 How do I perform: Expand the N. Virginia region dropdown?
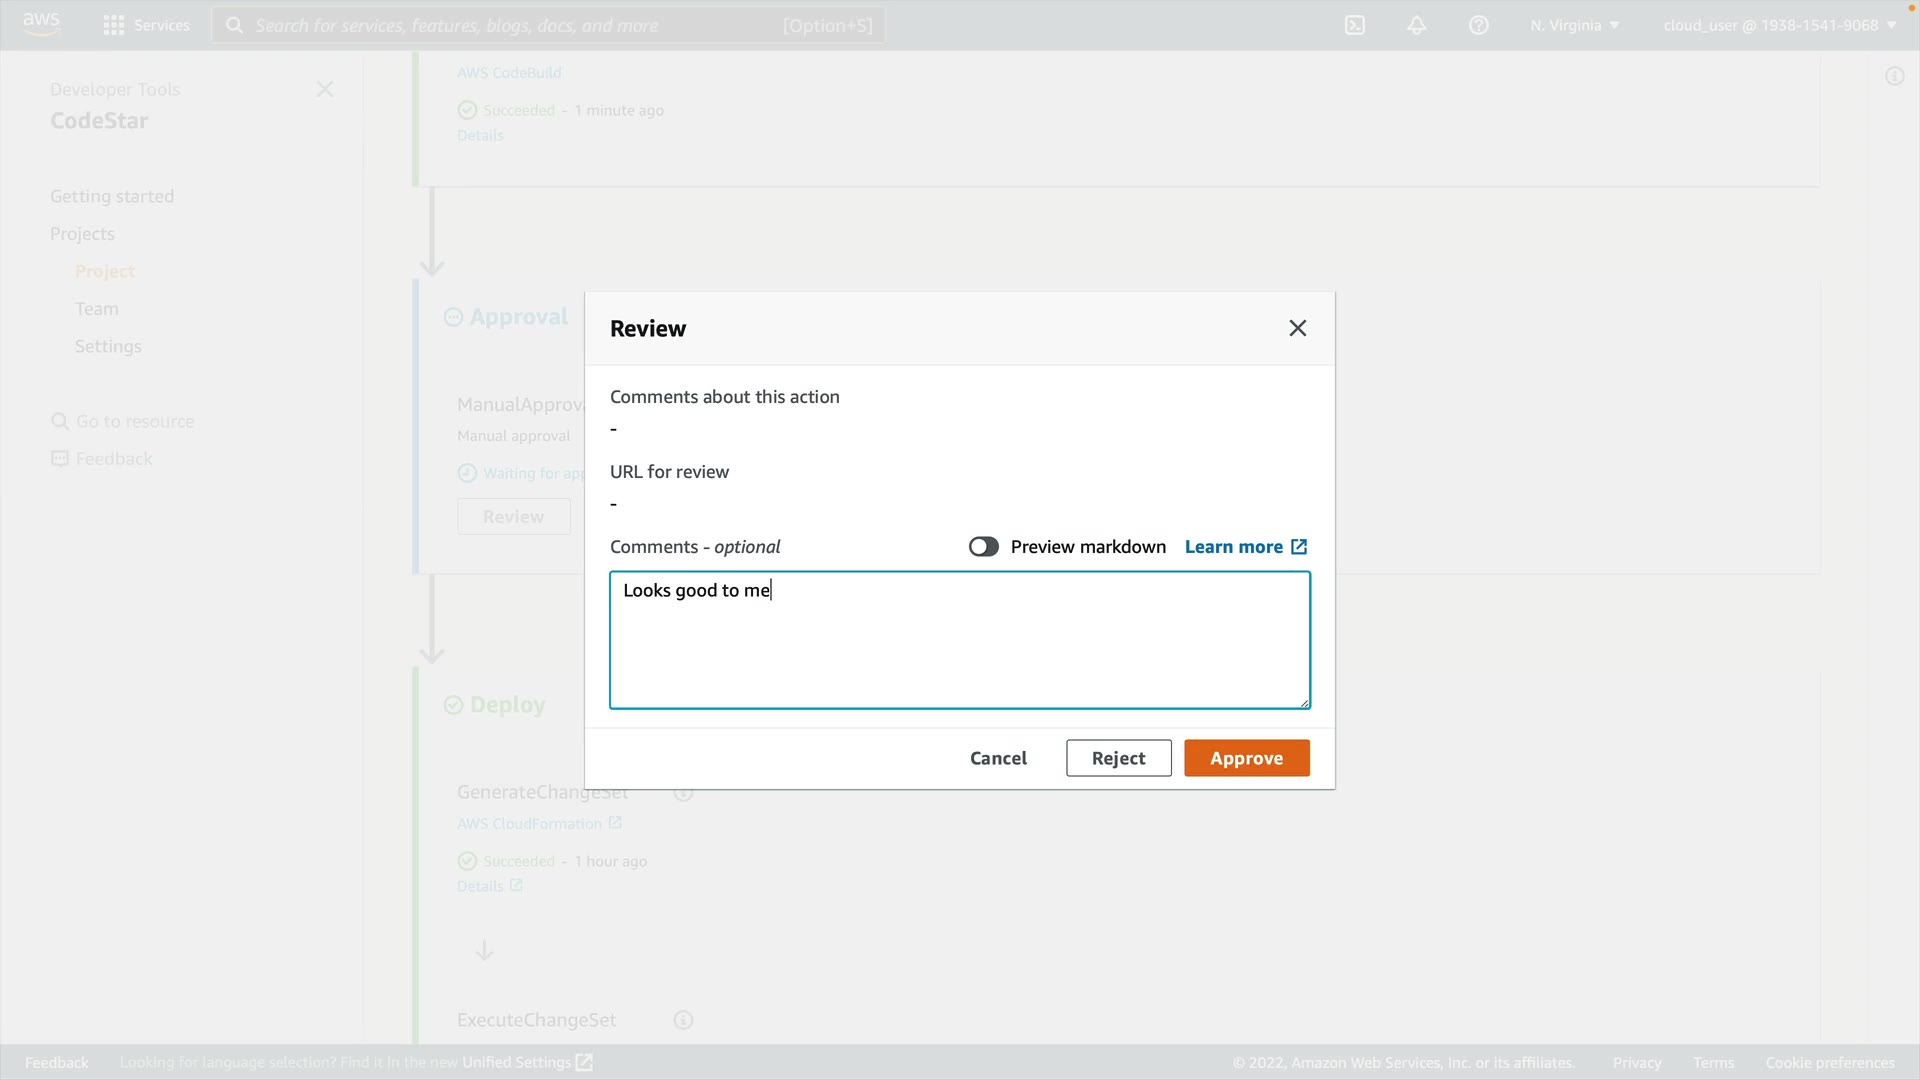[x=1574, y=25]
